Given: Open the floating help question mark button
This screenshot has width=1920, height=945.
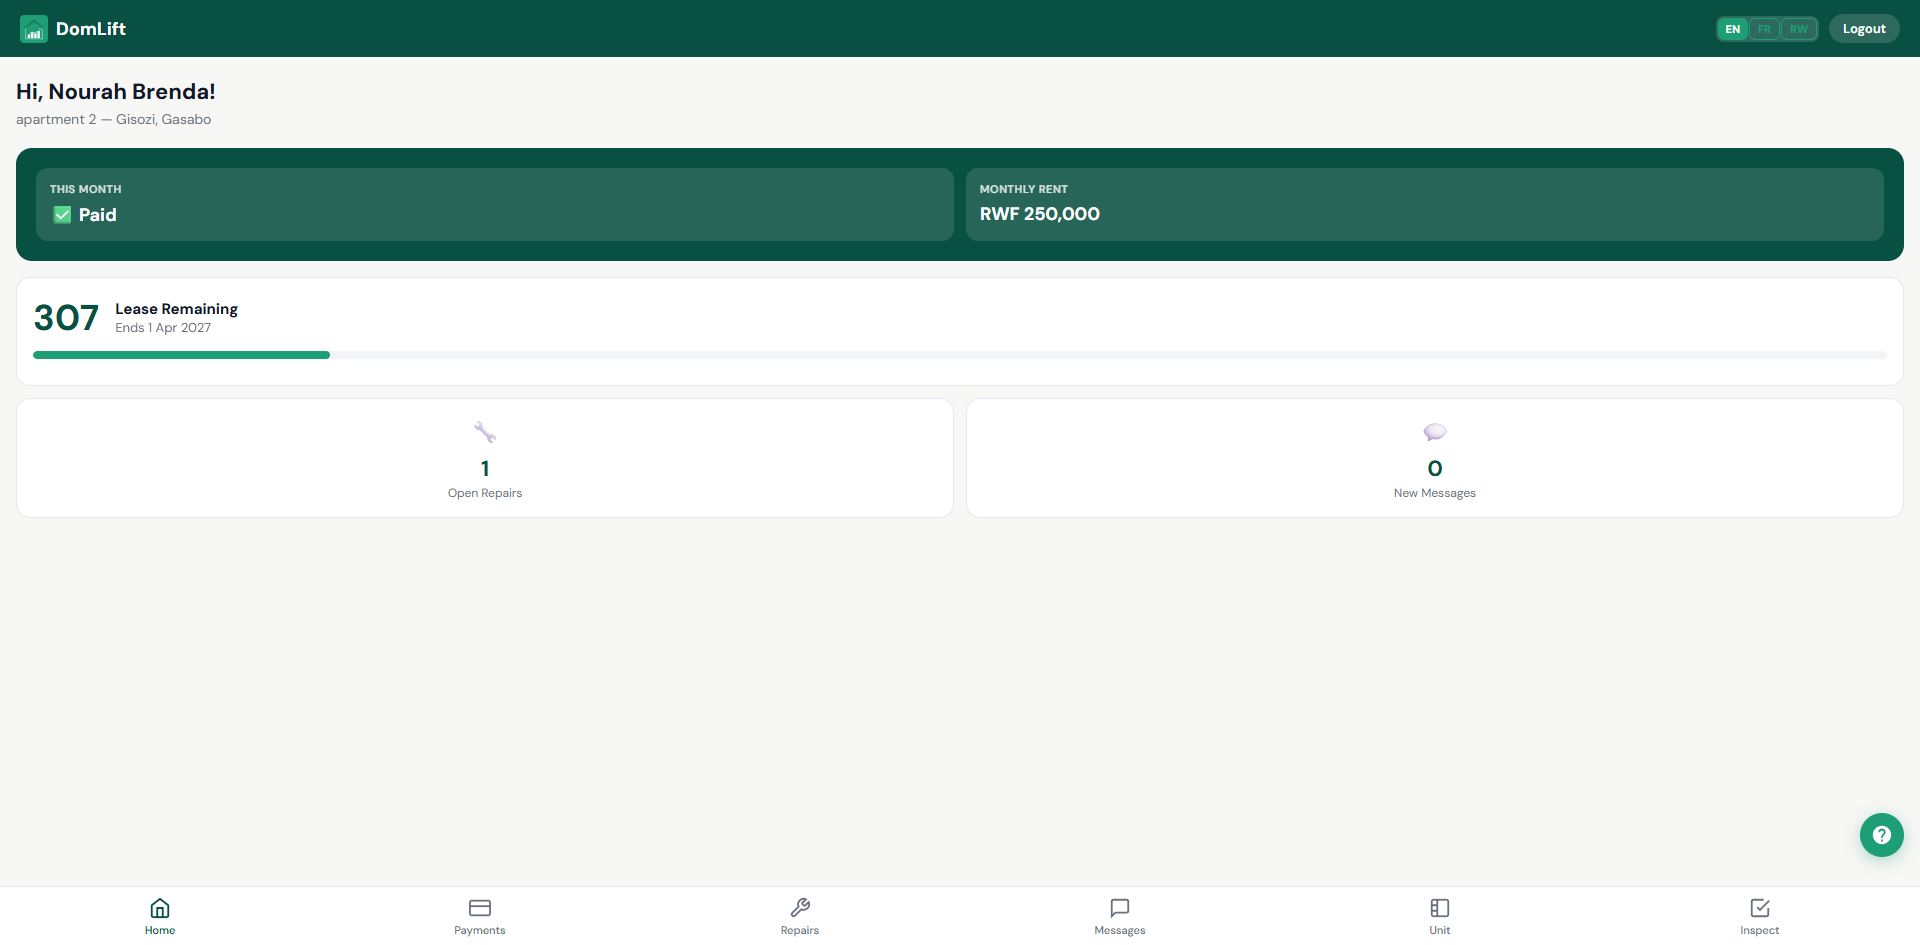Looking at the screenshot, I should coord(1881,835).
